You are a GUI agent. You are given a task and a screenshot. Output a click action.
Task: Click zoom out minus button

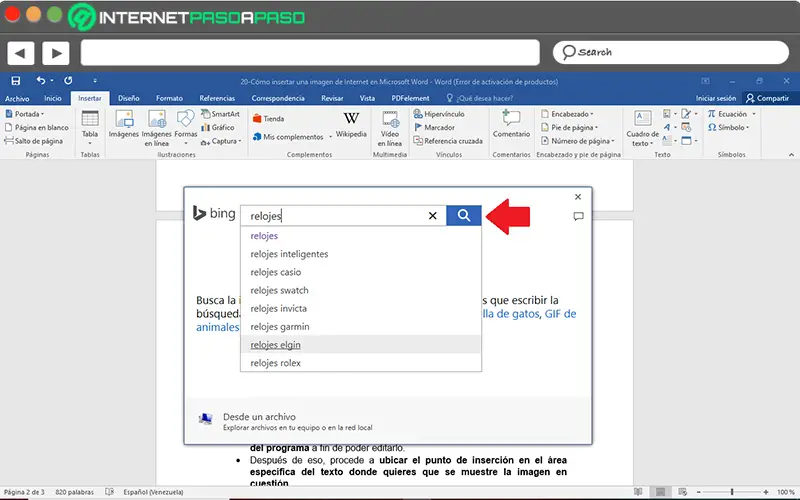click(698, 492)
